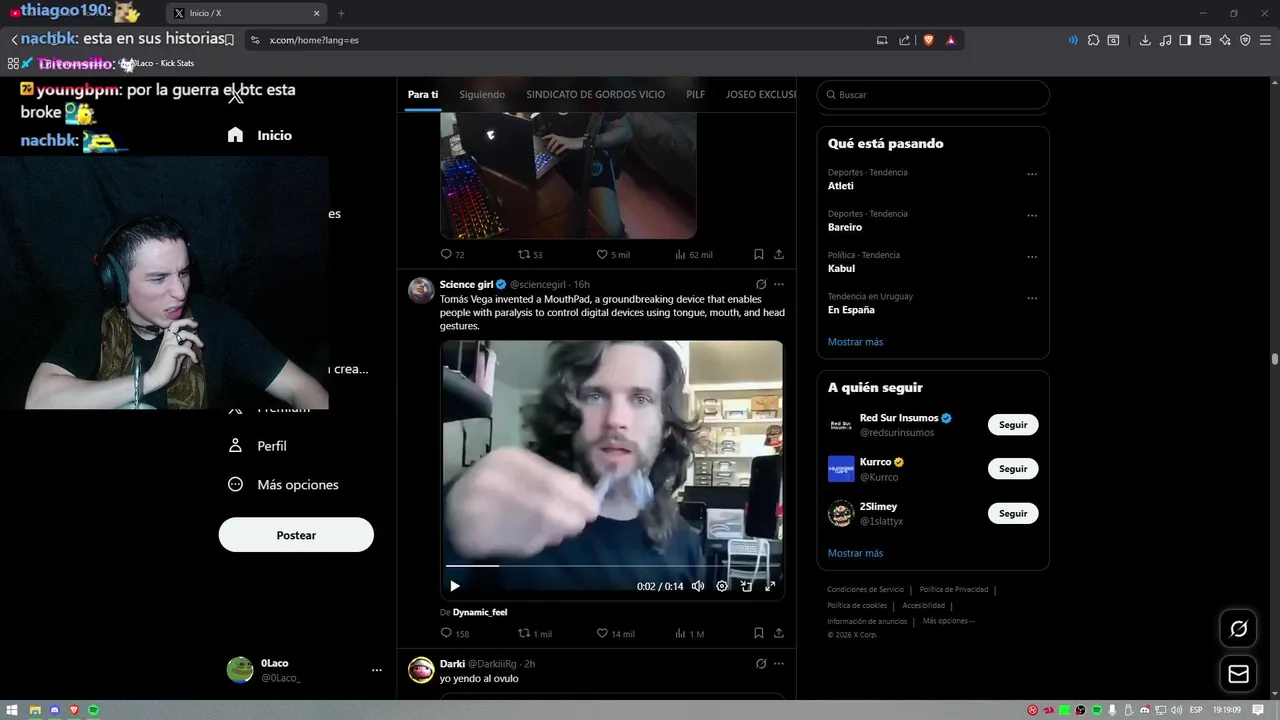The width and height of the screenshot is (1280, 720).
Task: Open the Windows Start button
Action: click(13, 710)
